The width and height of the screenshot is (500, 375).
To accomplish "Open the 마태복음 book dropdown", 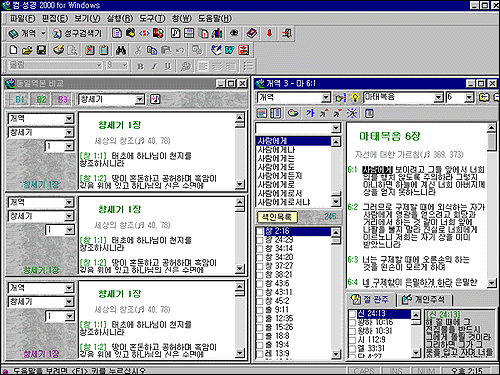I will pyautogui.click(x=439, y=97).
